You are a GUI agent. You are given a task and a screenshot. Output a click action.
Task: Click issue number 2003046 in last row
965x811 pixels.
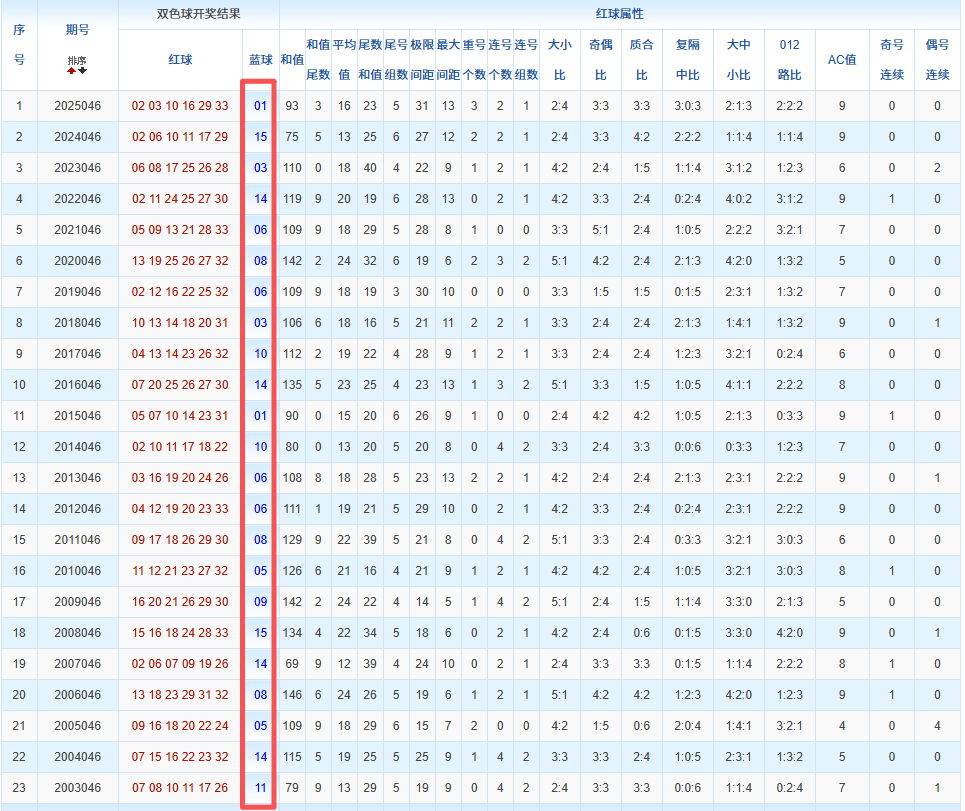(x=77, y=788)
